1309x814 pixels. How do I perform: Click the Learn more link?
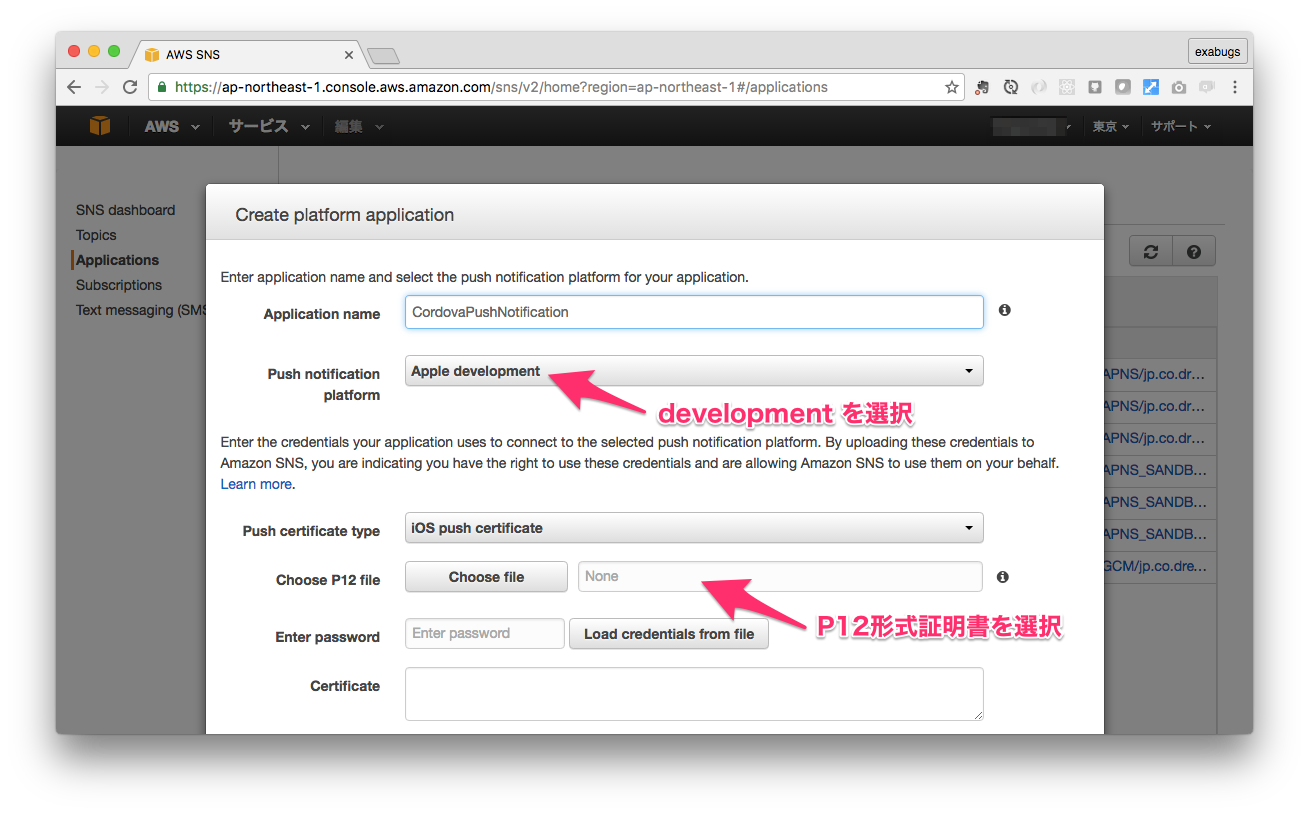256,484
